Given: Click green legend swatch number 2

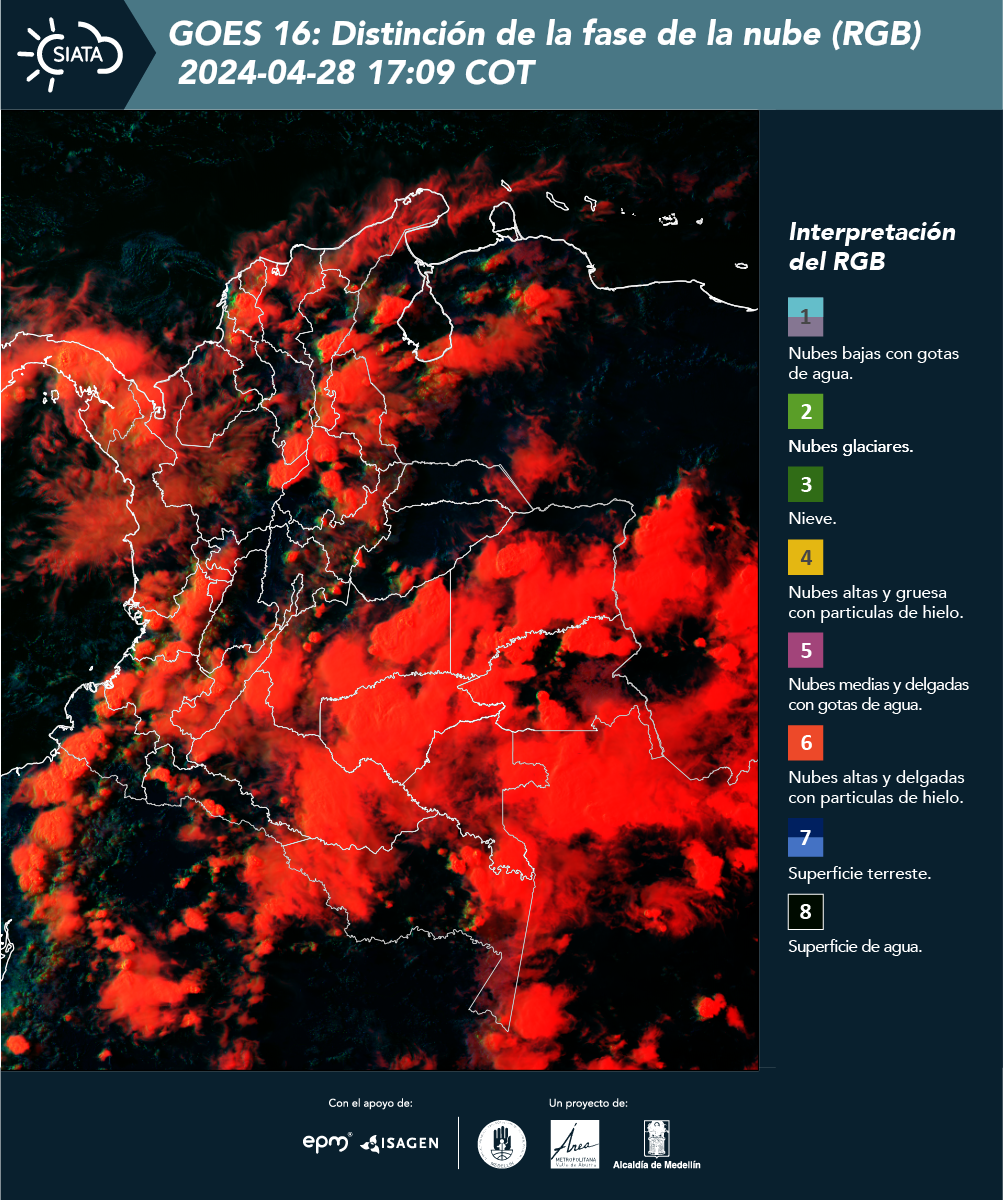Looking at the screenshot, I should pyautogui.click(x=805, y=411).
